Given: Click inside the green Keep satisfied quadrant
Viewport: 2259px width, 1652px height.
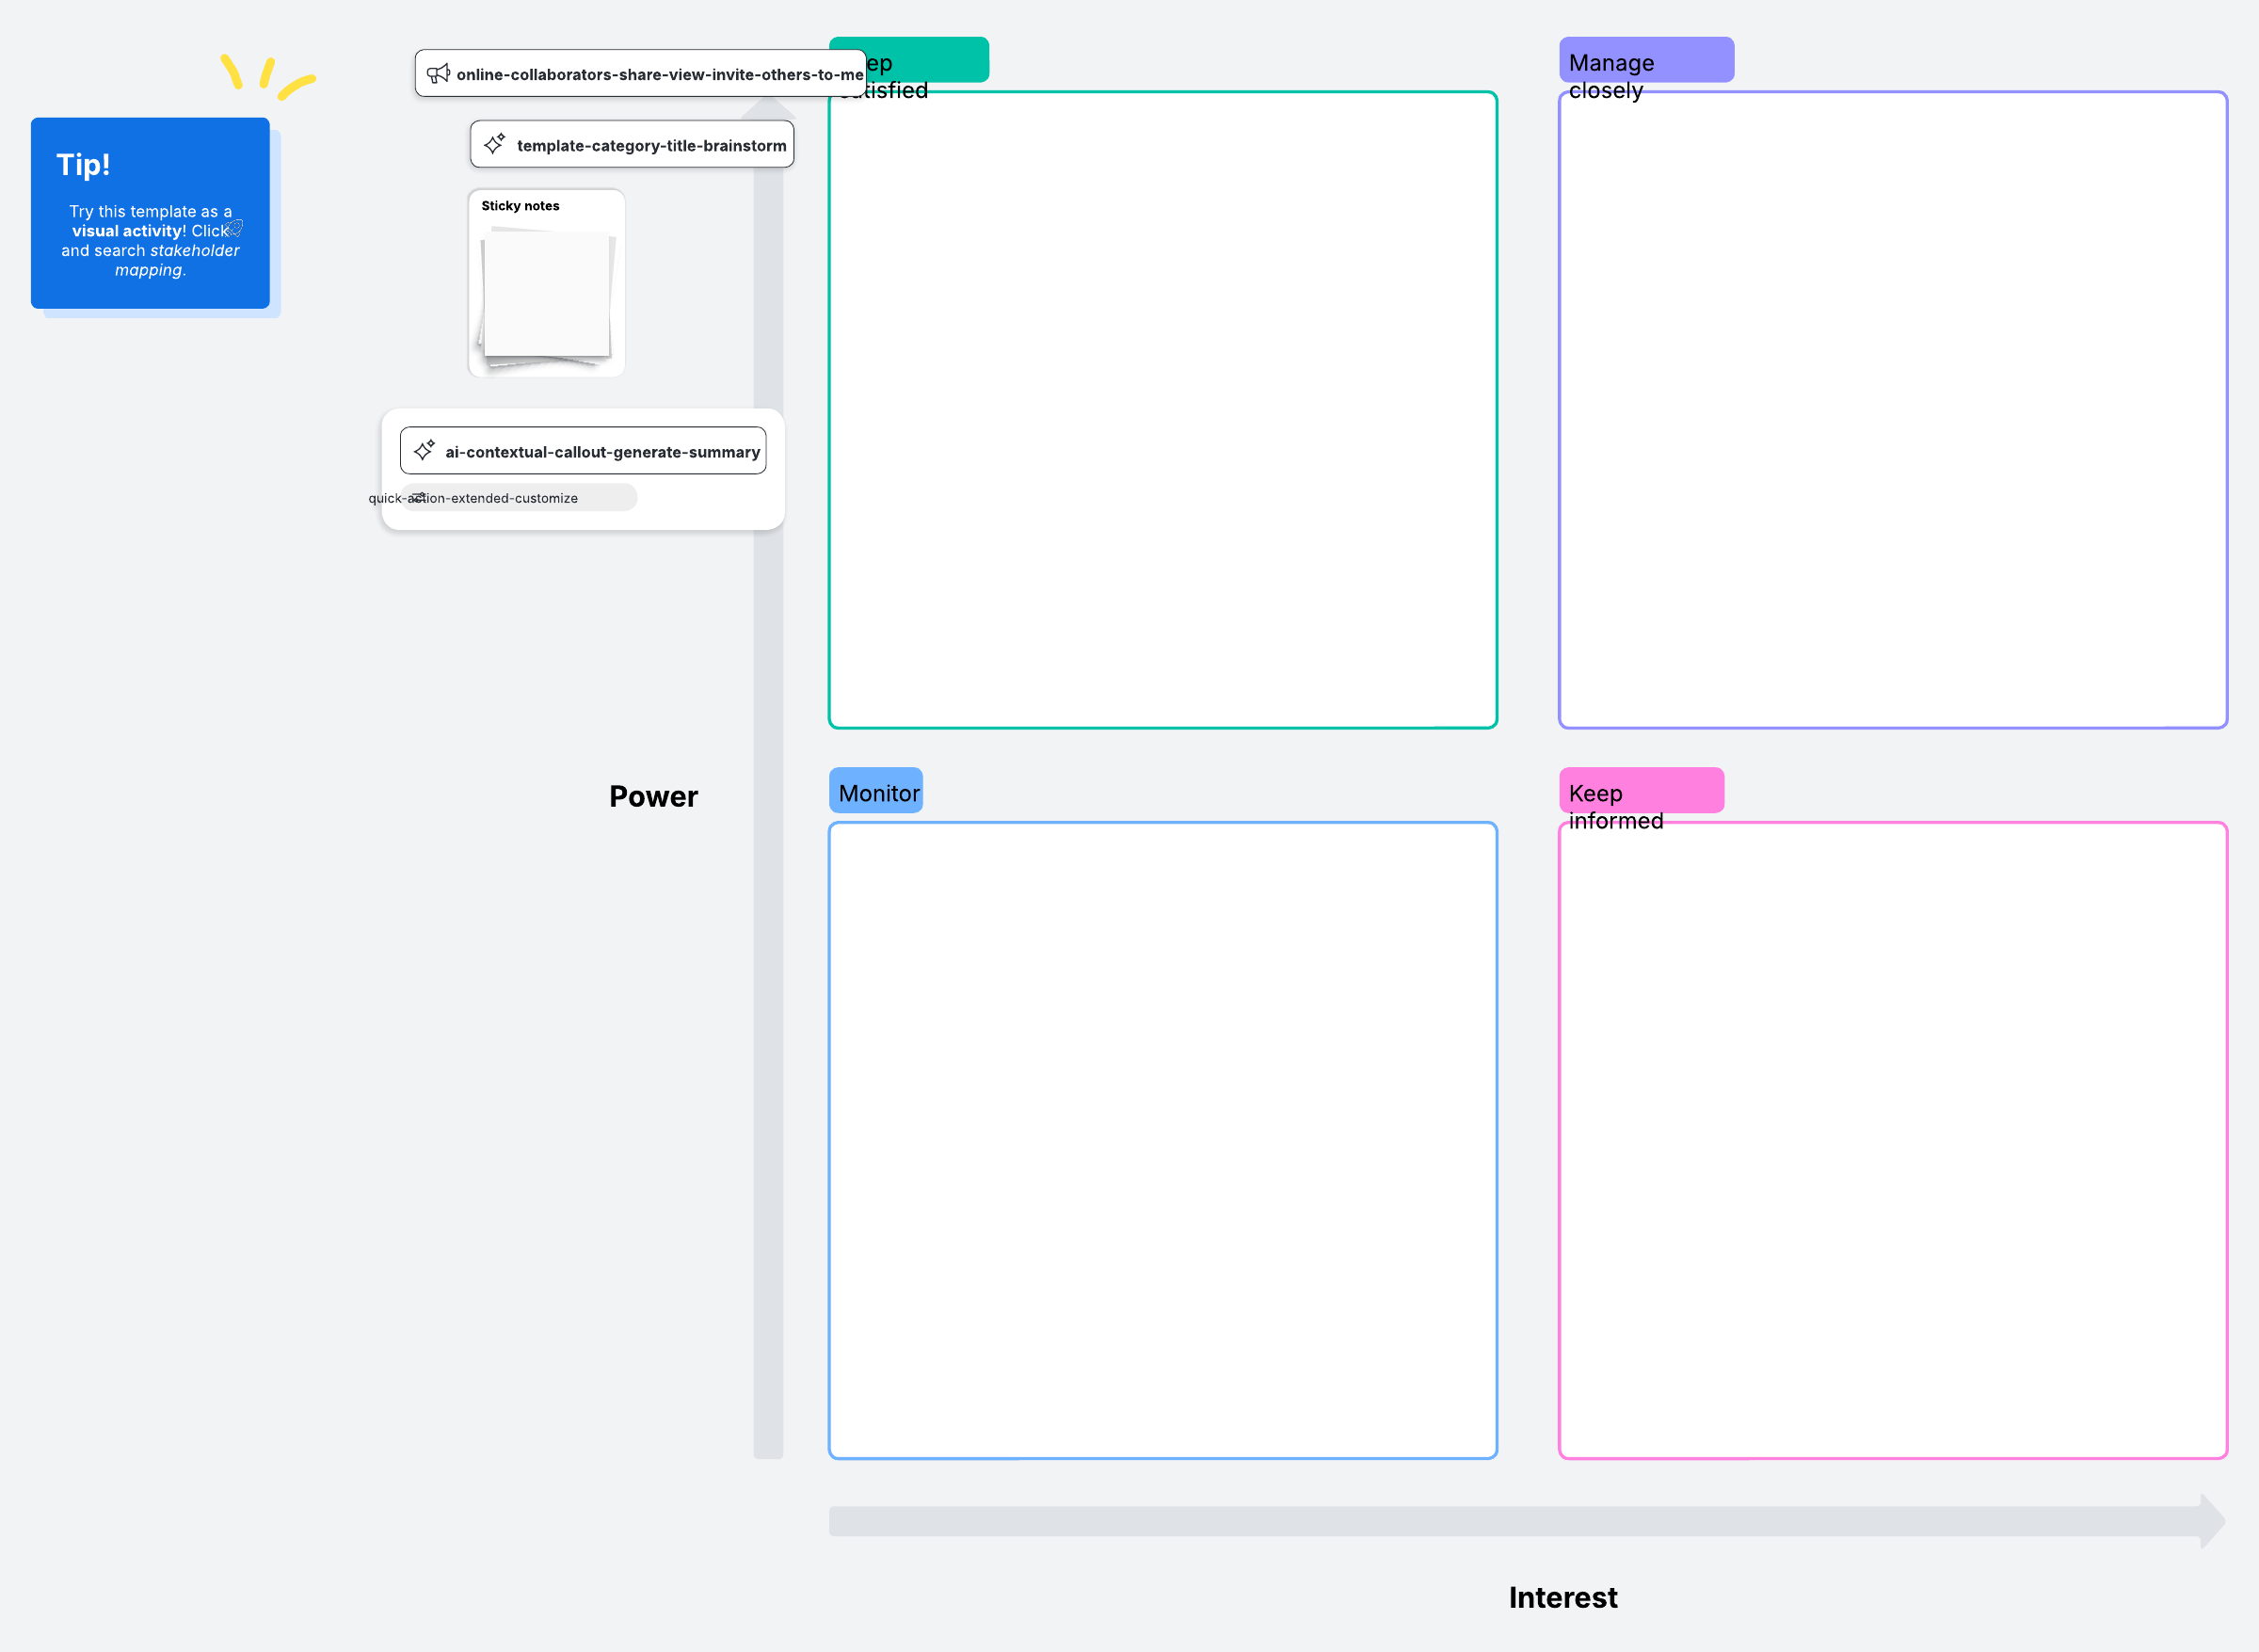Looking at the screenshot, I should click(1162, 410).
